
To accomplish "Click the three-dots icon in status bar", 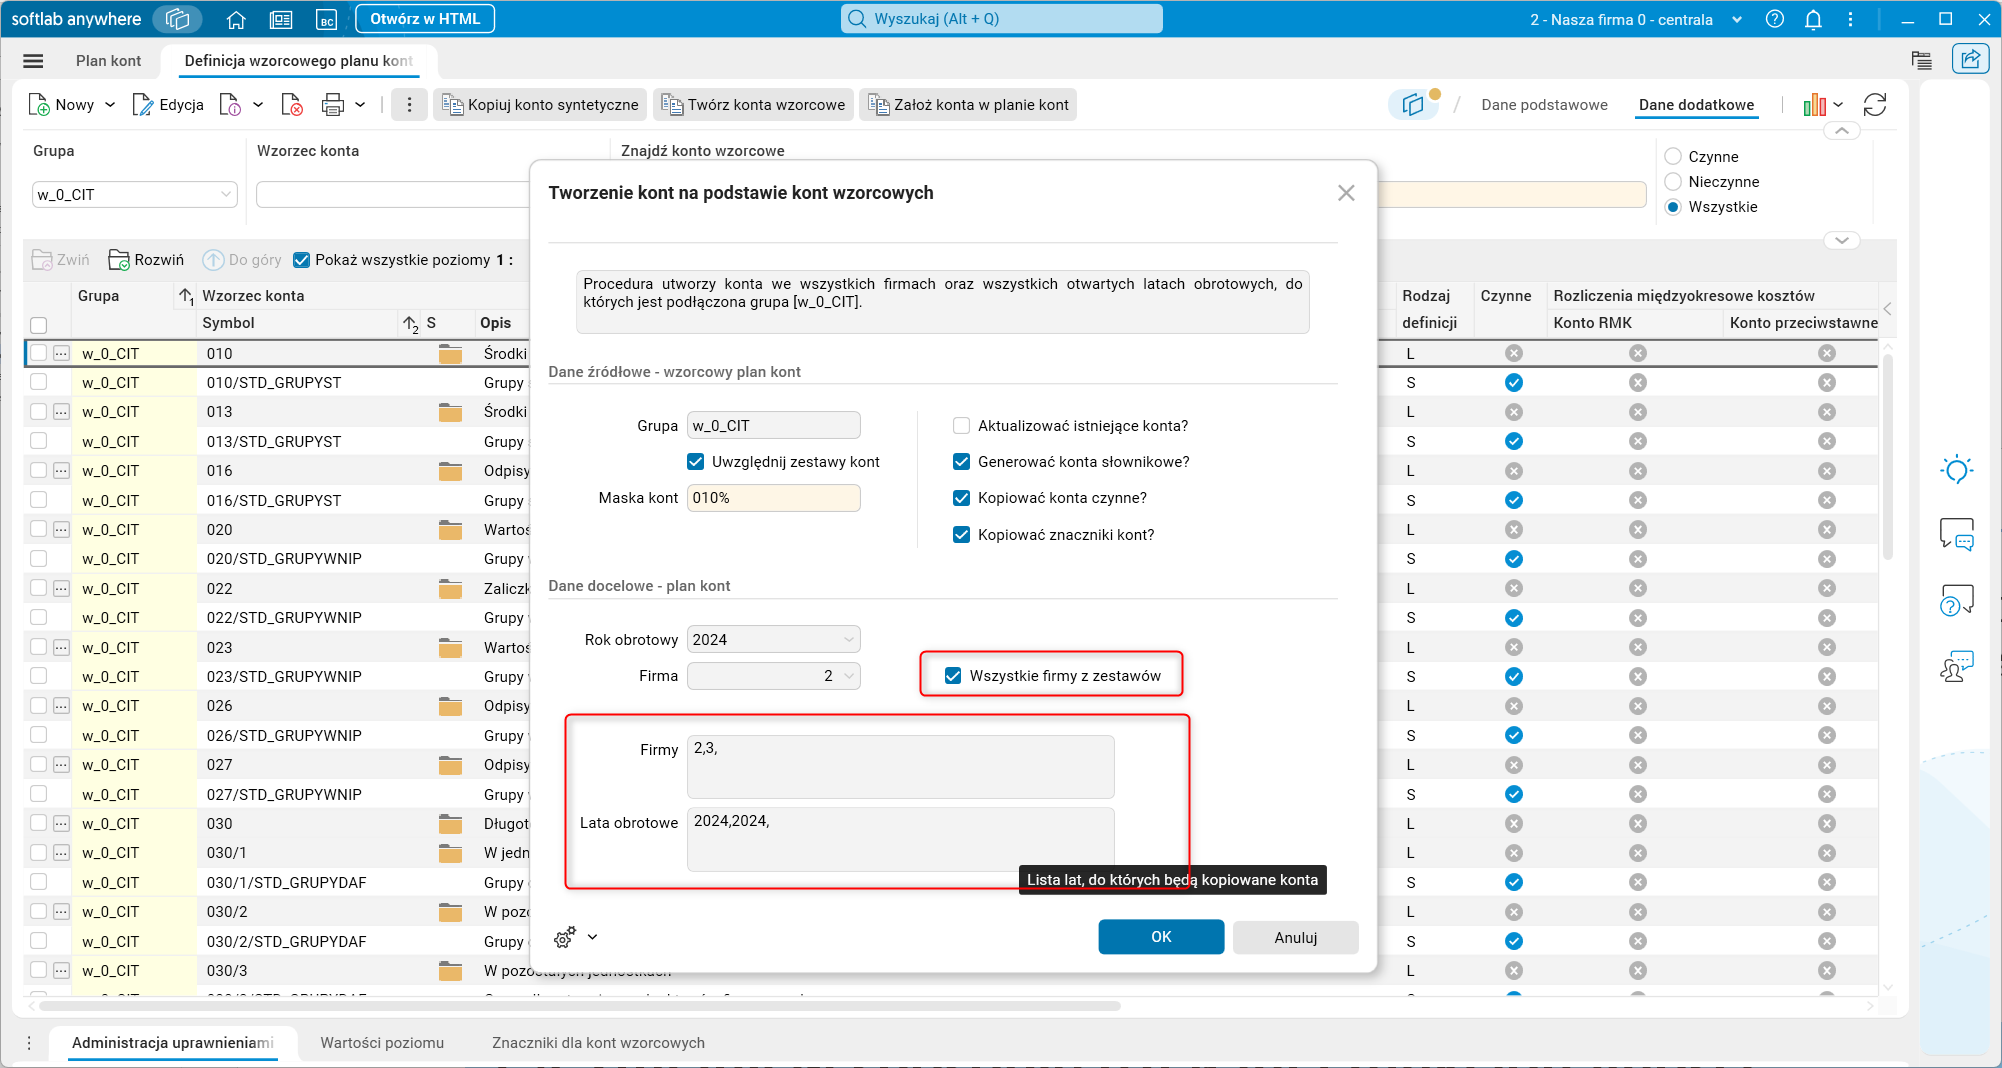I will [x=29, y=1043].
